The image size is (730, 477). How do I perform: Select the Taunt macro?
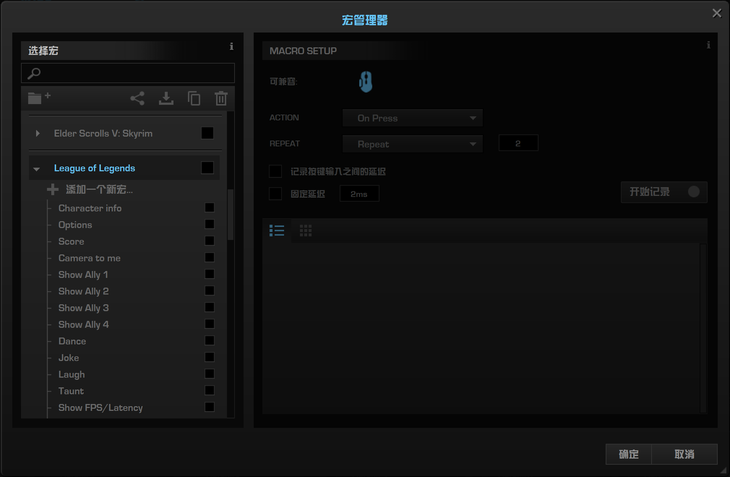tap(71, 391)
